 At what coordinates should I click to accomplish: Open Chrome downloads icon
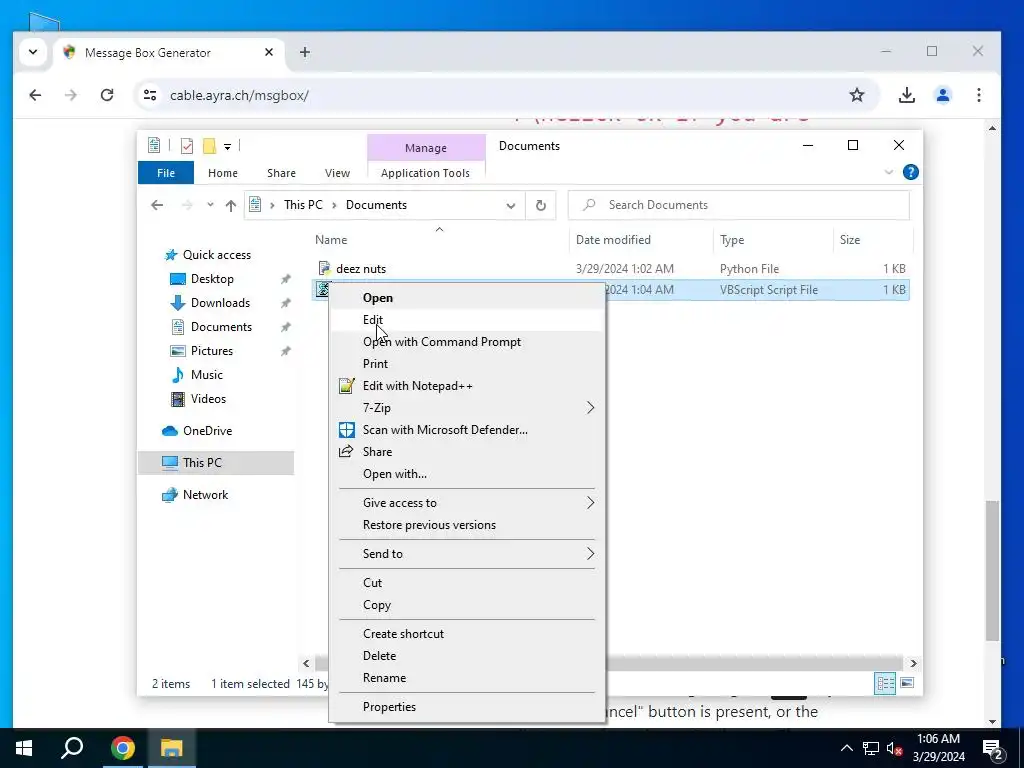[906, 95]
